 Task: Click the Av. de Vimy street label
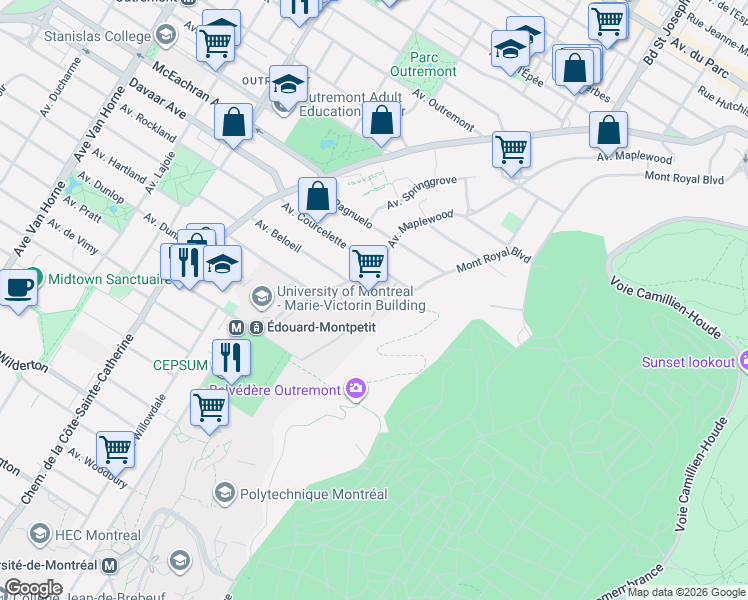coord(73,237)
